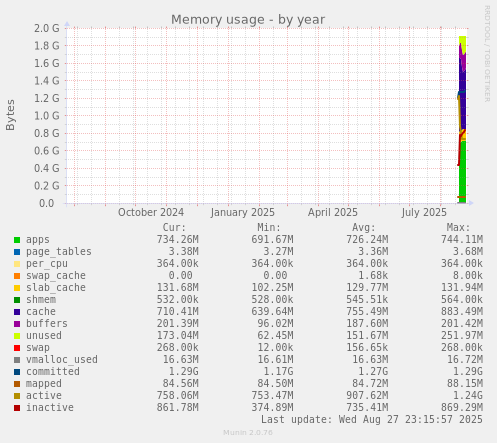
Task: Click the active max value 1.24G
Action: 468,396
